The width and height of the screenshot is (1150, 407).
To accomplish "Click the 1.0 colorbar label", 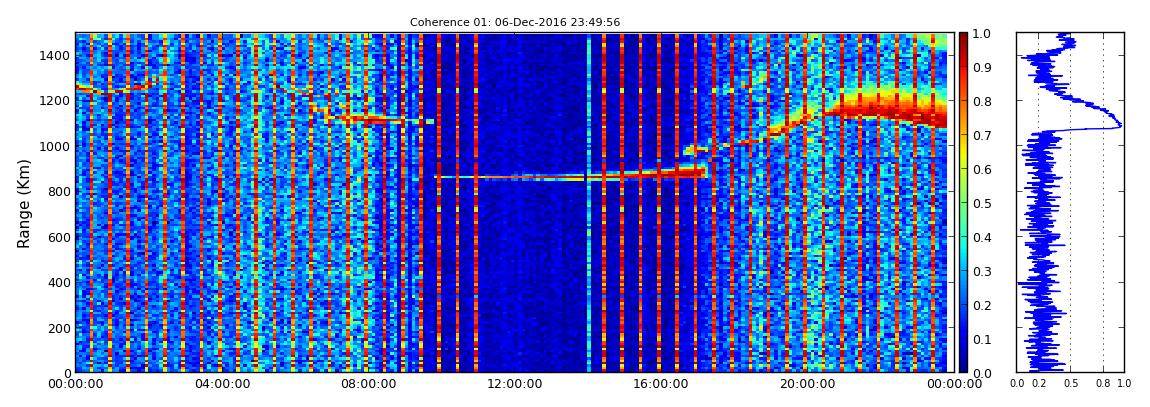I will tap(982, 34).
